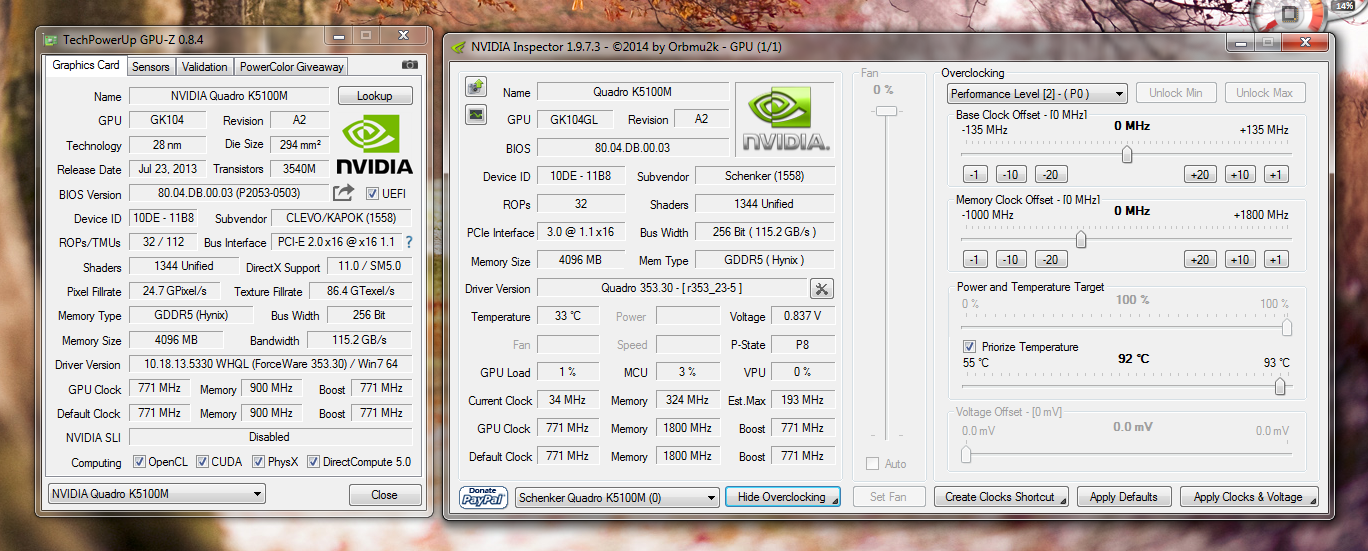Click the upload screenshot icon in NVIDIA Inspector
The image size is (1368, 551).
click(476, 87)
